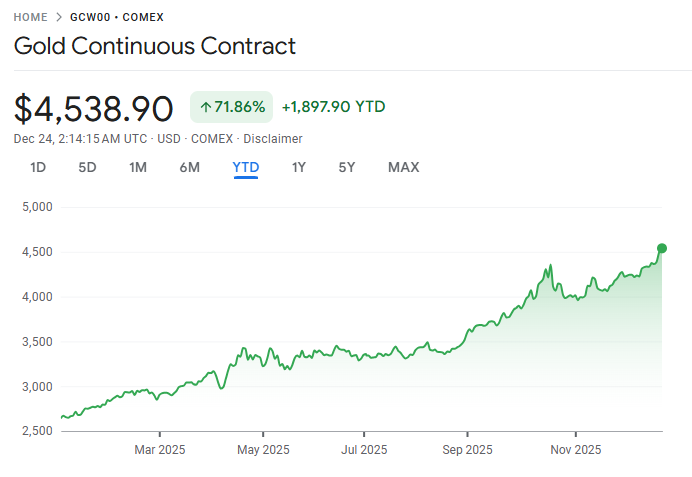Click the green end-point dot on chart
The height and width of the screenshot is (477, 692).
661,248
